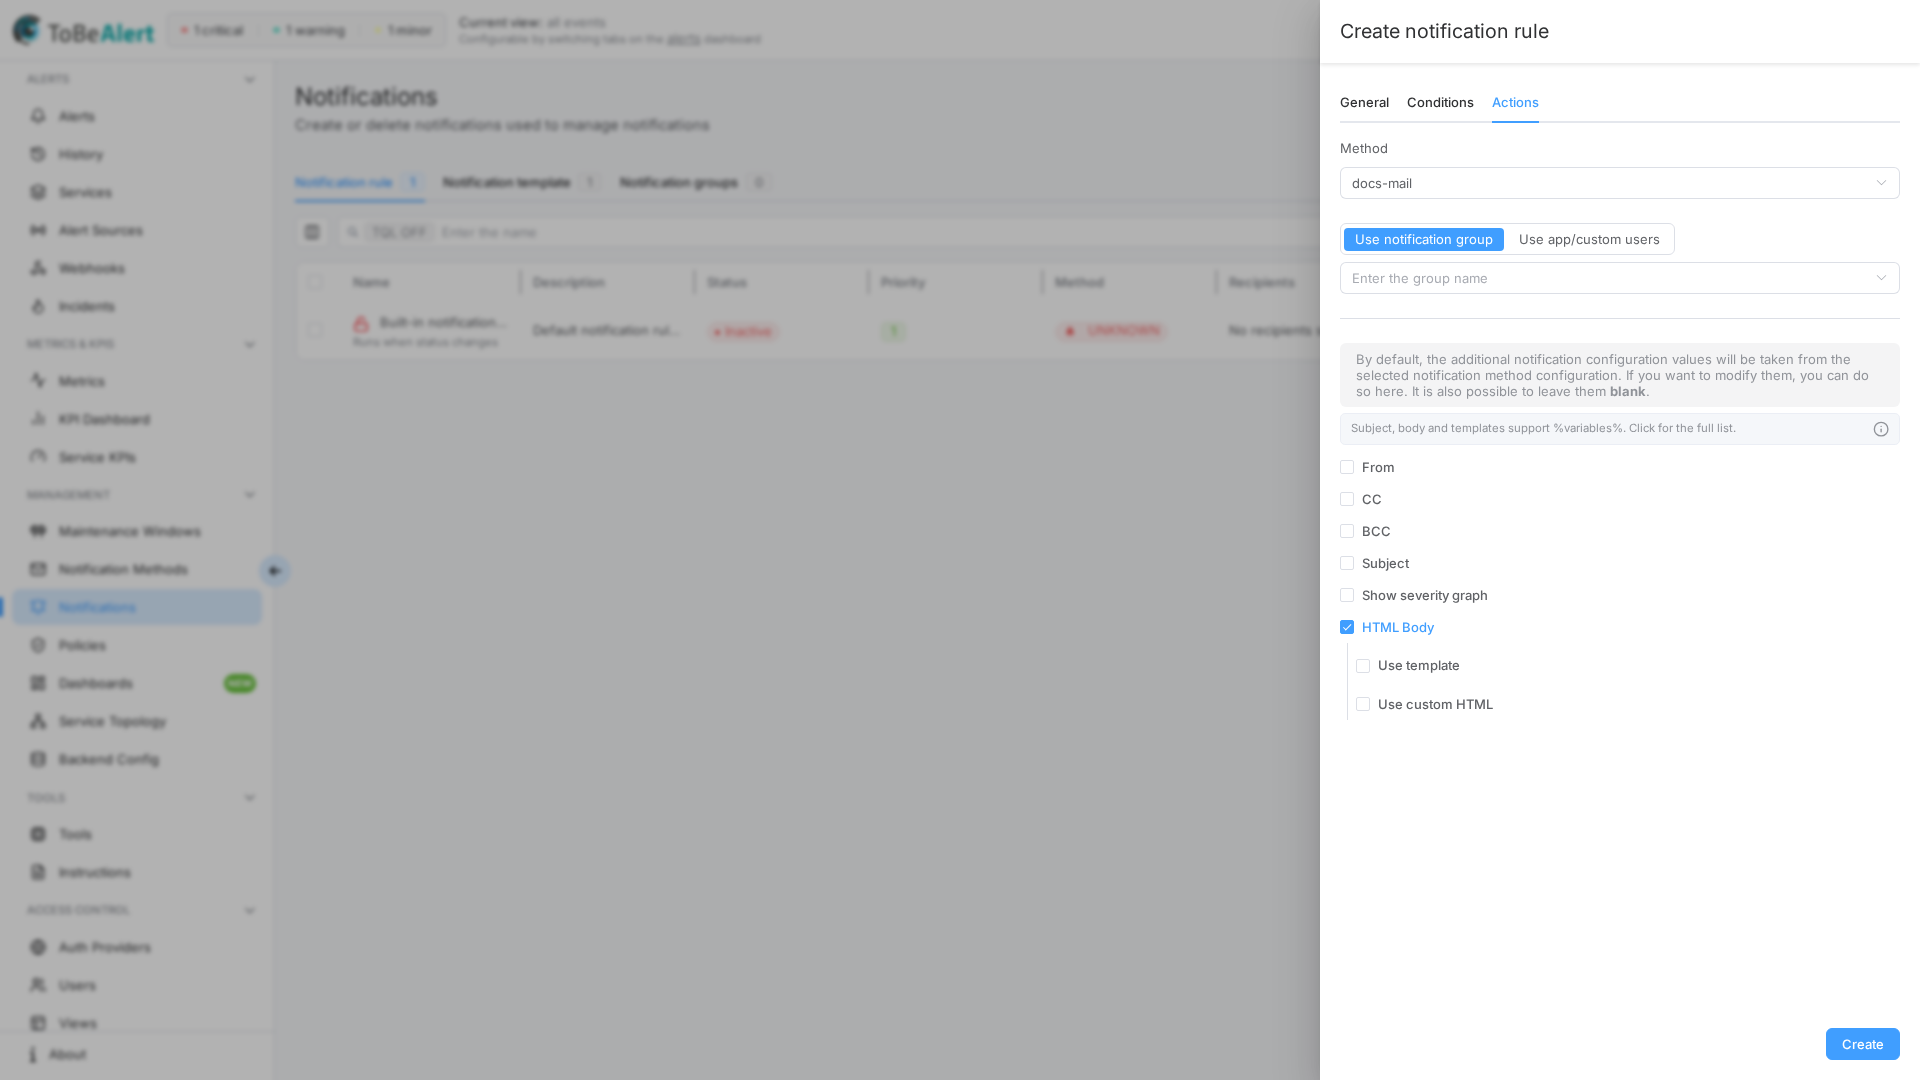Enable the CC checkbox
1920x1080 pixels.
[x=1347, y=499]
